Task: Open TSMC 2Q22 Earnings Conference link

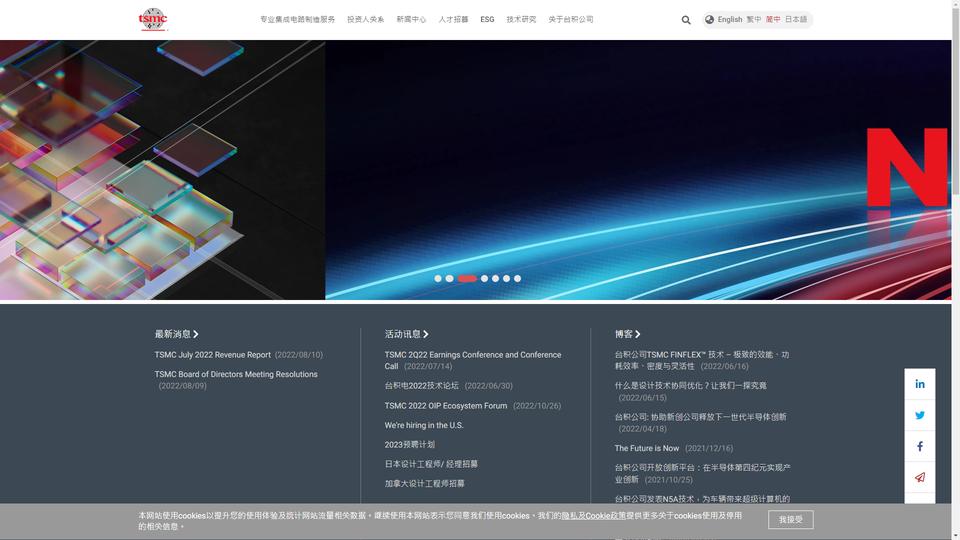Action: click(473, 360)
